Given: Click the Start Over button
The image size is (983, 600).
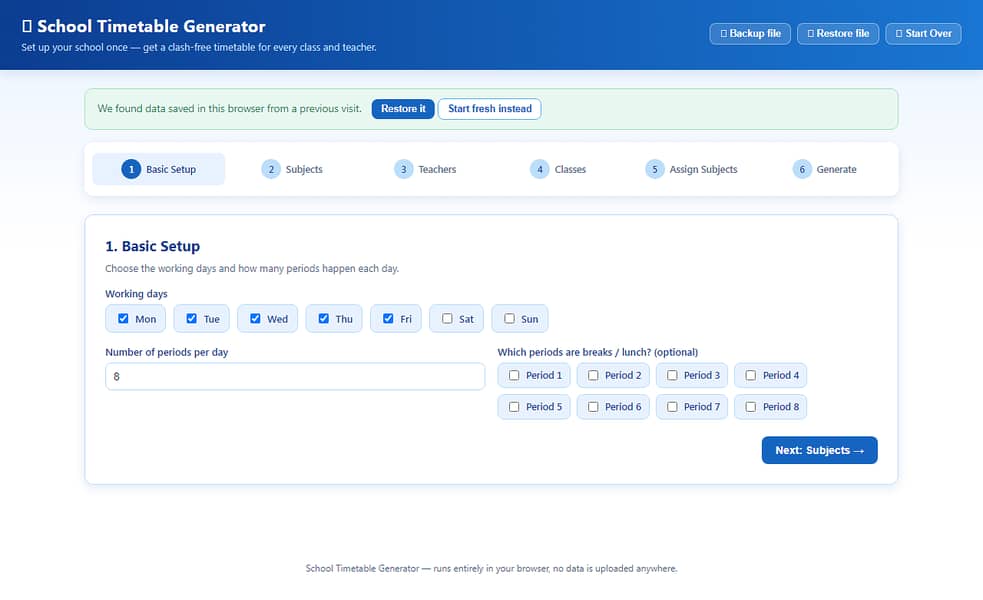Looking at the screenshot, I should (923, 33).
